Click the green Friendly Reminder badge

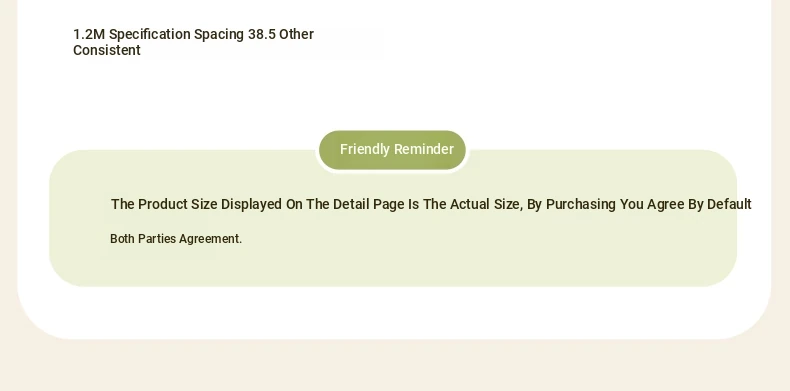392,150
